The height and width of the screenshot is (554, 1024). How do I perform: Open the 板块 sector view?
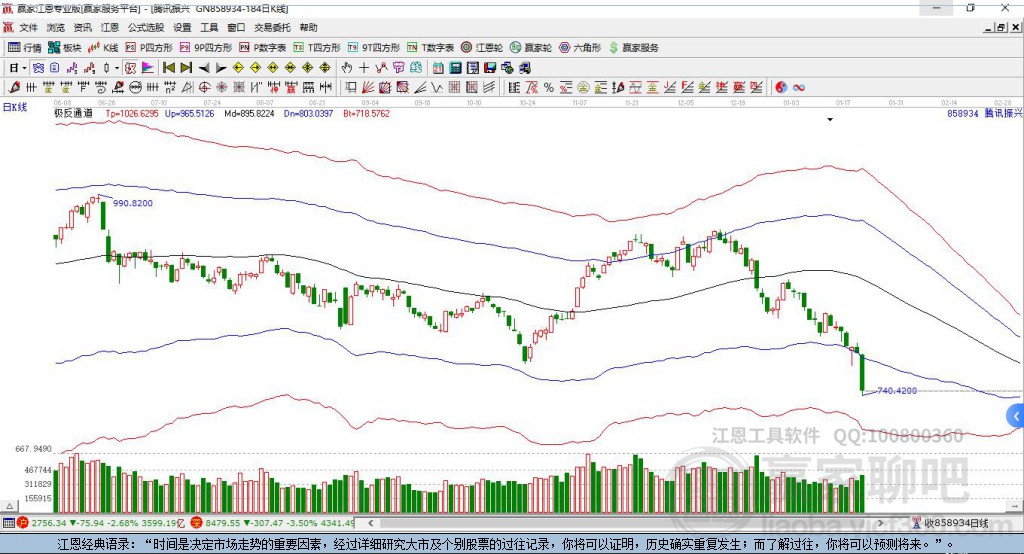[65, 48]
